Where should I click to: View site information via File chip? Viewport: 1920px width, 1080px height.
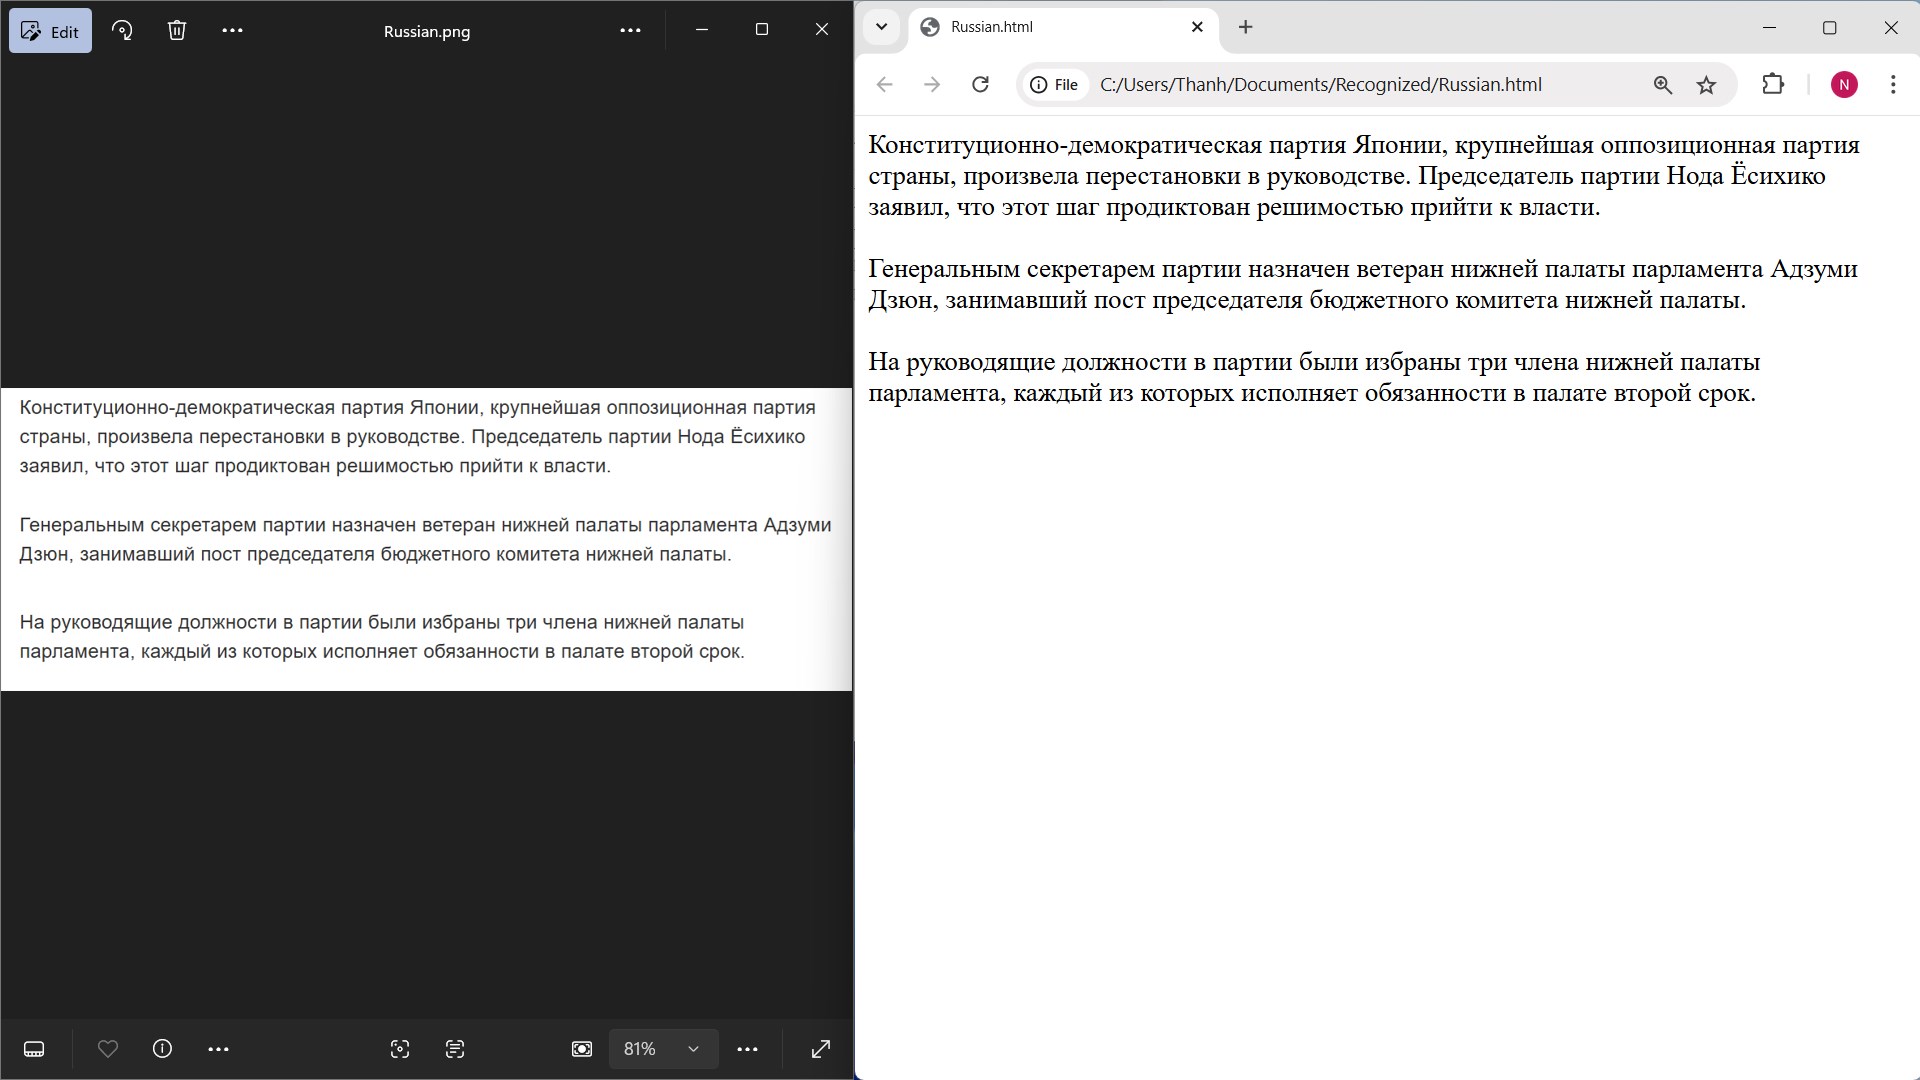click(1055, 85)
